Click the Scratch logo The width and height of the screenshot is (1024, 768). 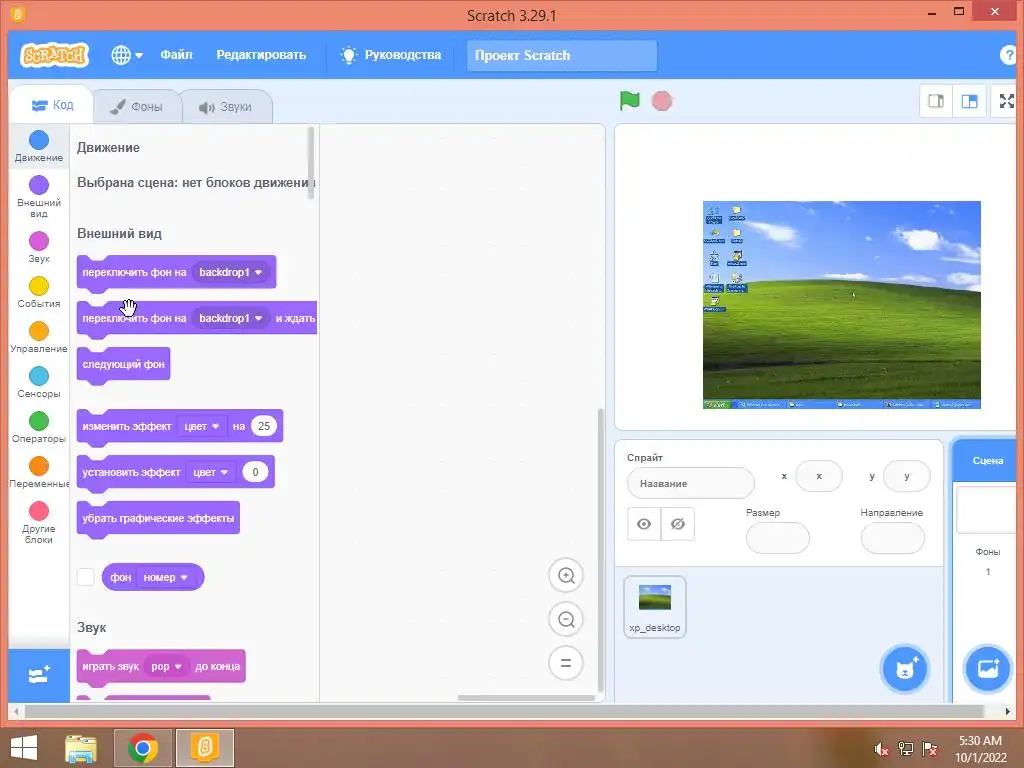pyautogui.click(x=54, y=56)
